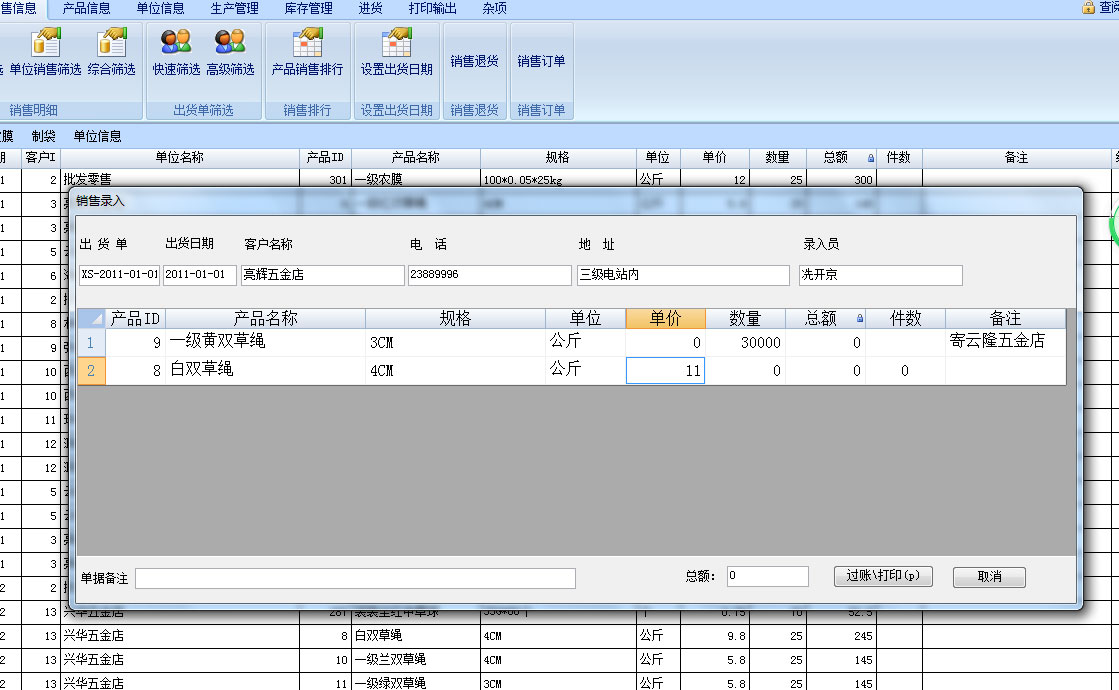This screenshot has height=690, width=1119.
Task: Click the 客户名称 field containing 亮辉五金店
Action: pyautogui.click(x=322, y=276)
